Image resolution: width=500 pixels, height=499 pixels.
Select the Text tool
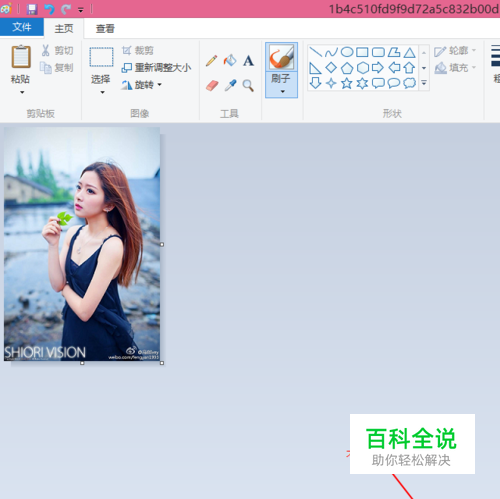click(248, 61)
